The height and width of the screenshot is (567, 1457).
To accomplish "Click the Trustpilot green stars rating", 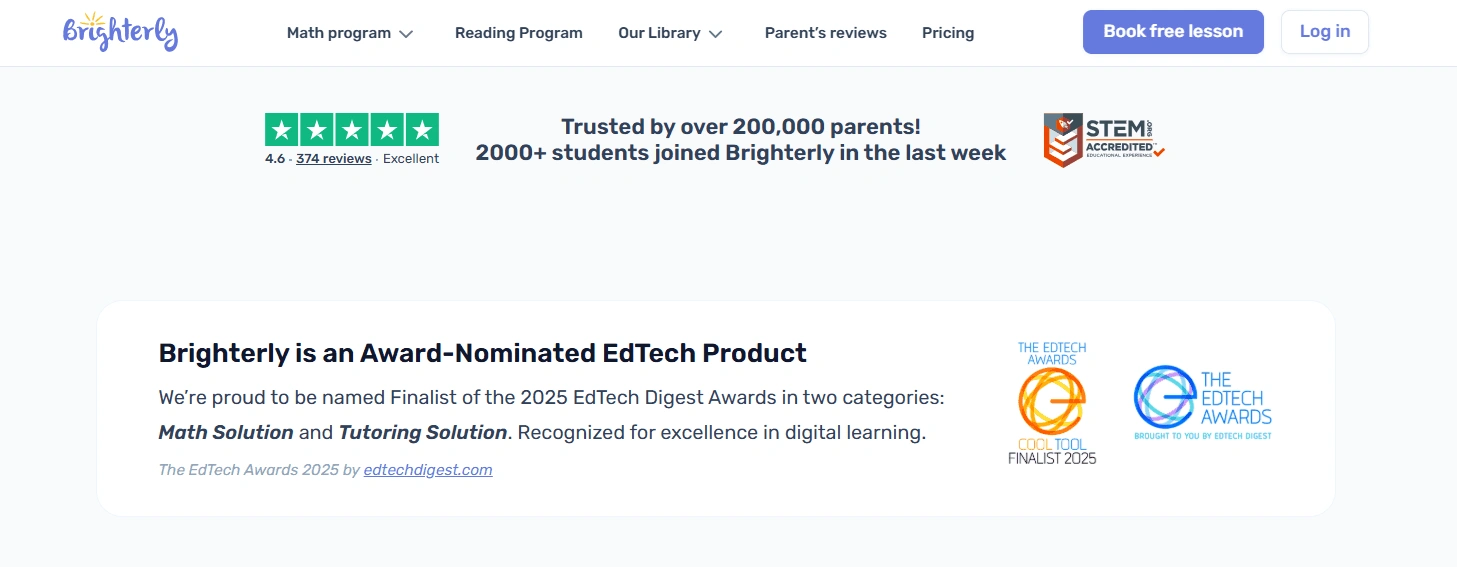I will tap(352, 130).
